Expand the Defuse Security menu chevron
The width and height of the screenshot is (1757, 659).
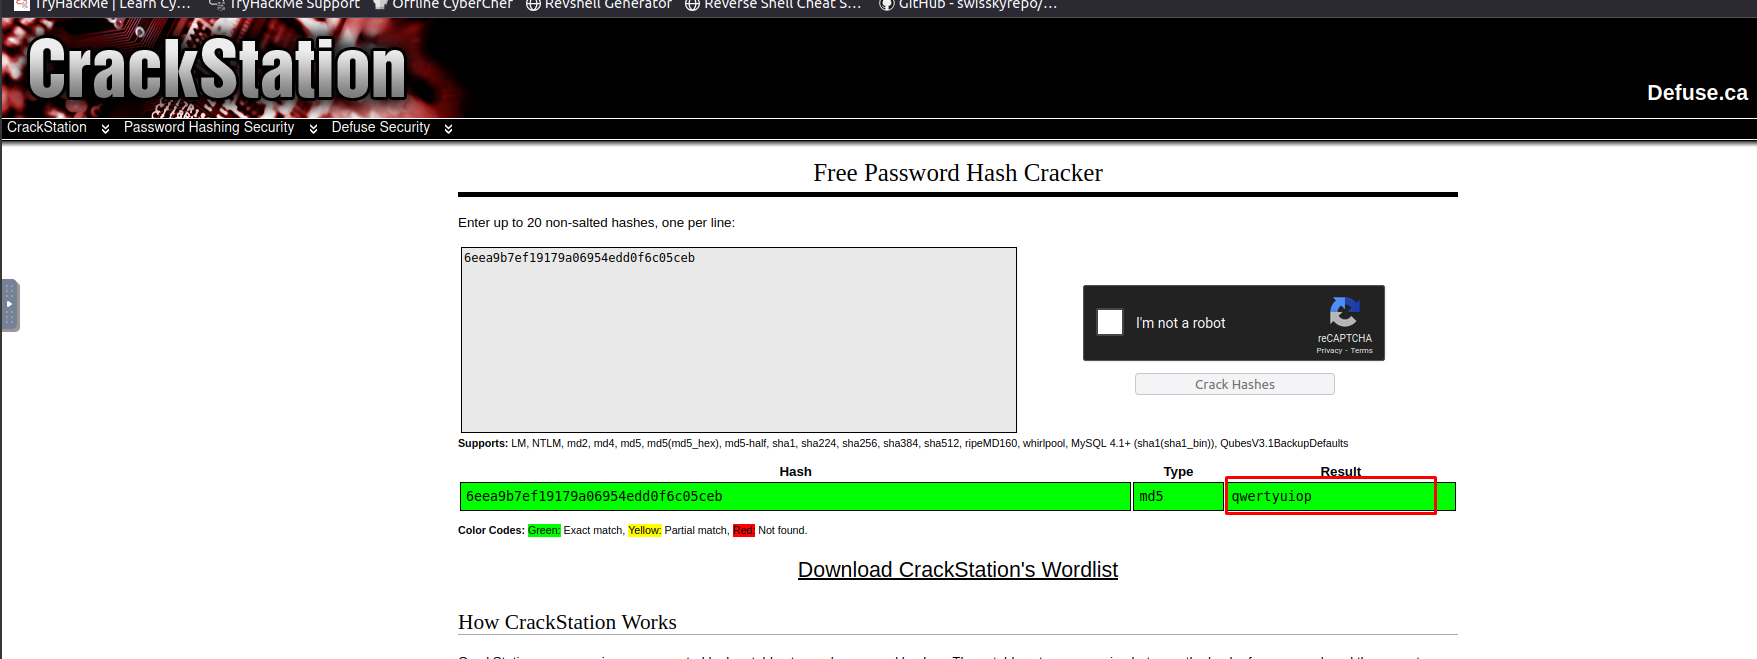[448, 129]
